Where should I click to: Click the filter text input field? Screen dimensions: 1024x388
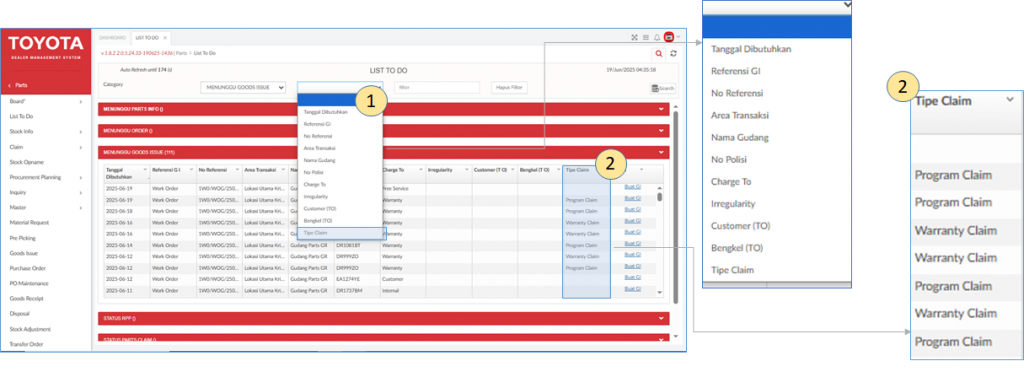tap(437, 88)
